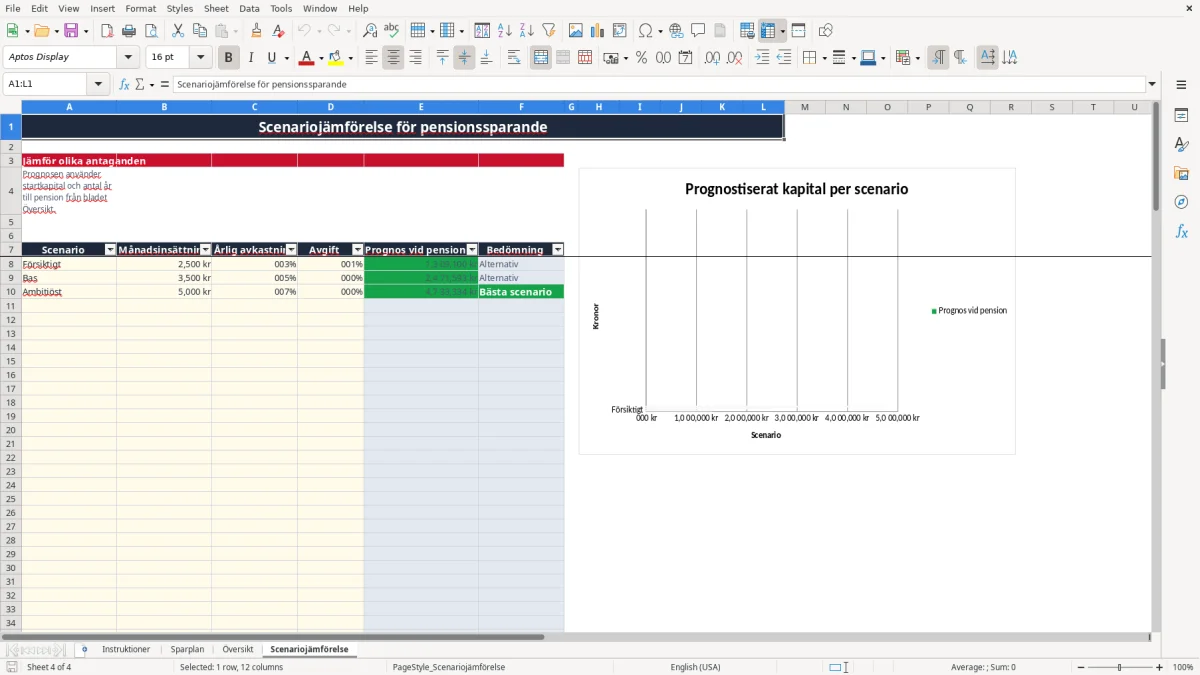Open the Insert Chart tool

(x=597, y=31)
